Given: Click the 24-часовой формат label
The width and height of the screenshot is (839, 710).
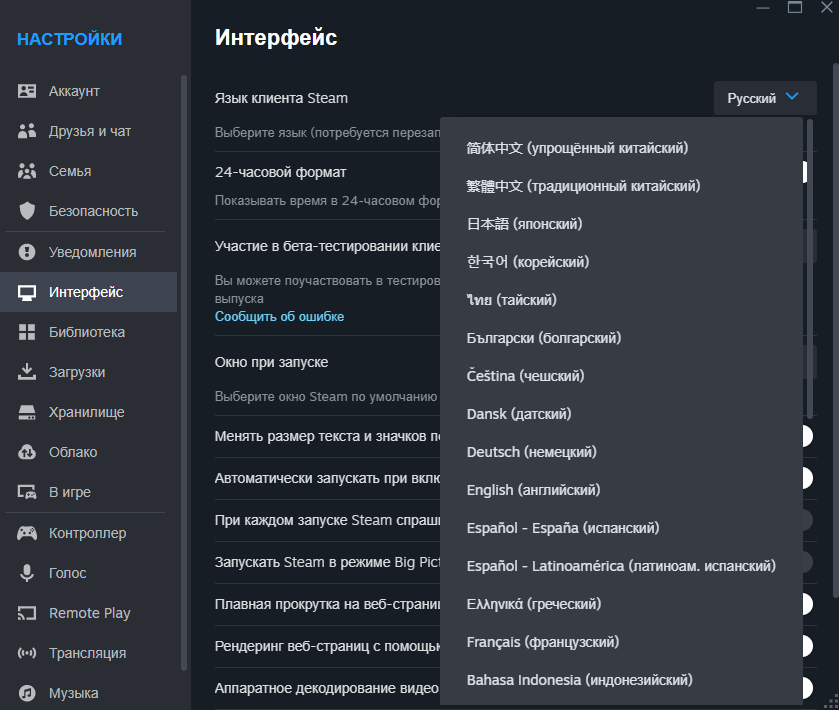Looking at the screenshot, I should pos(280,172).
